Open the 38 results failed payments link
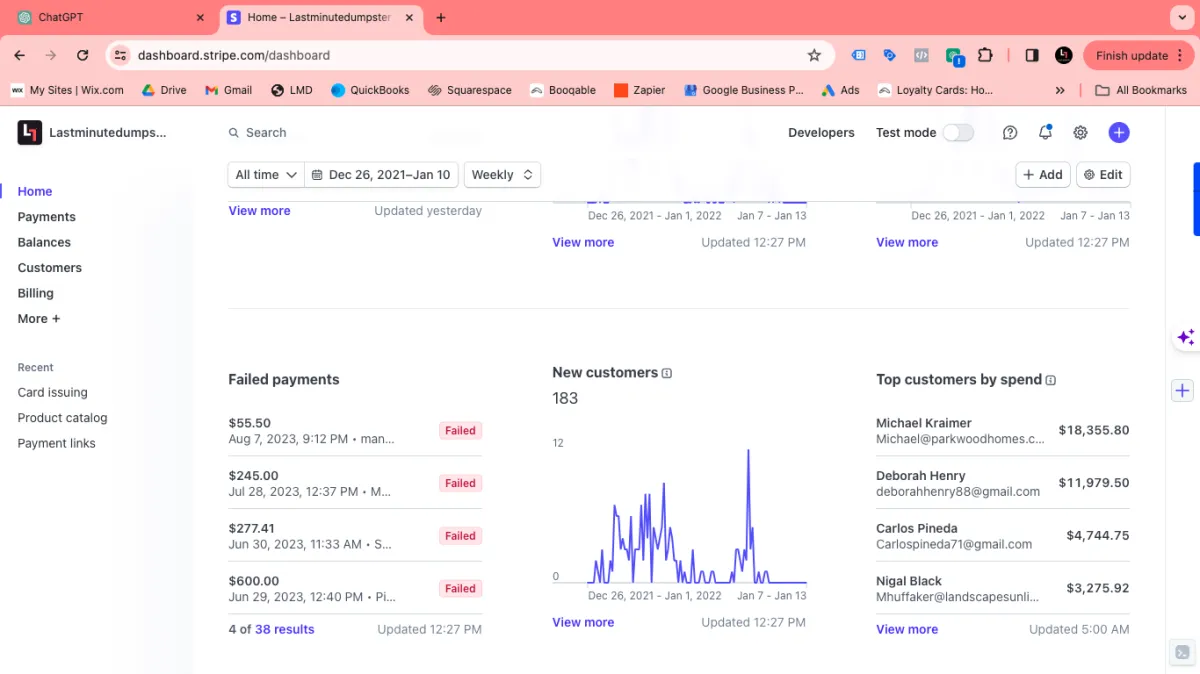 click(285, 630)
